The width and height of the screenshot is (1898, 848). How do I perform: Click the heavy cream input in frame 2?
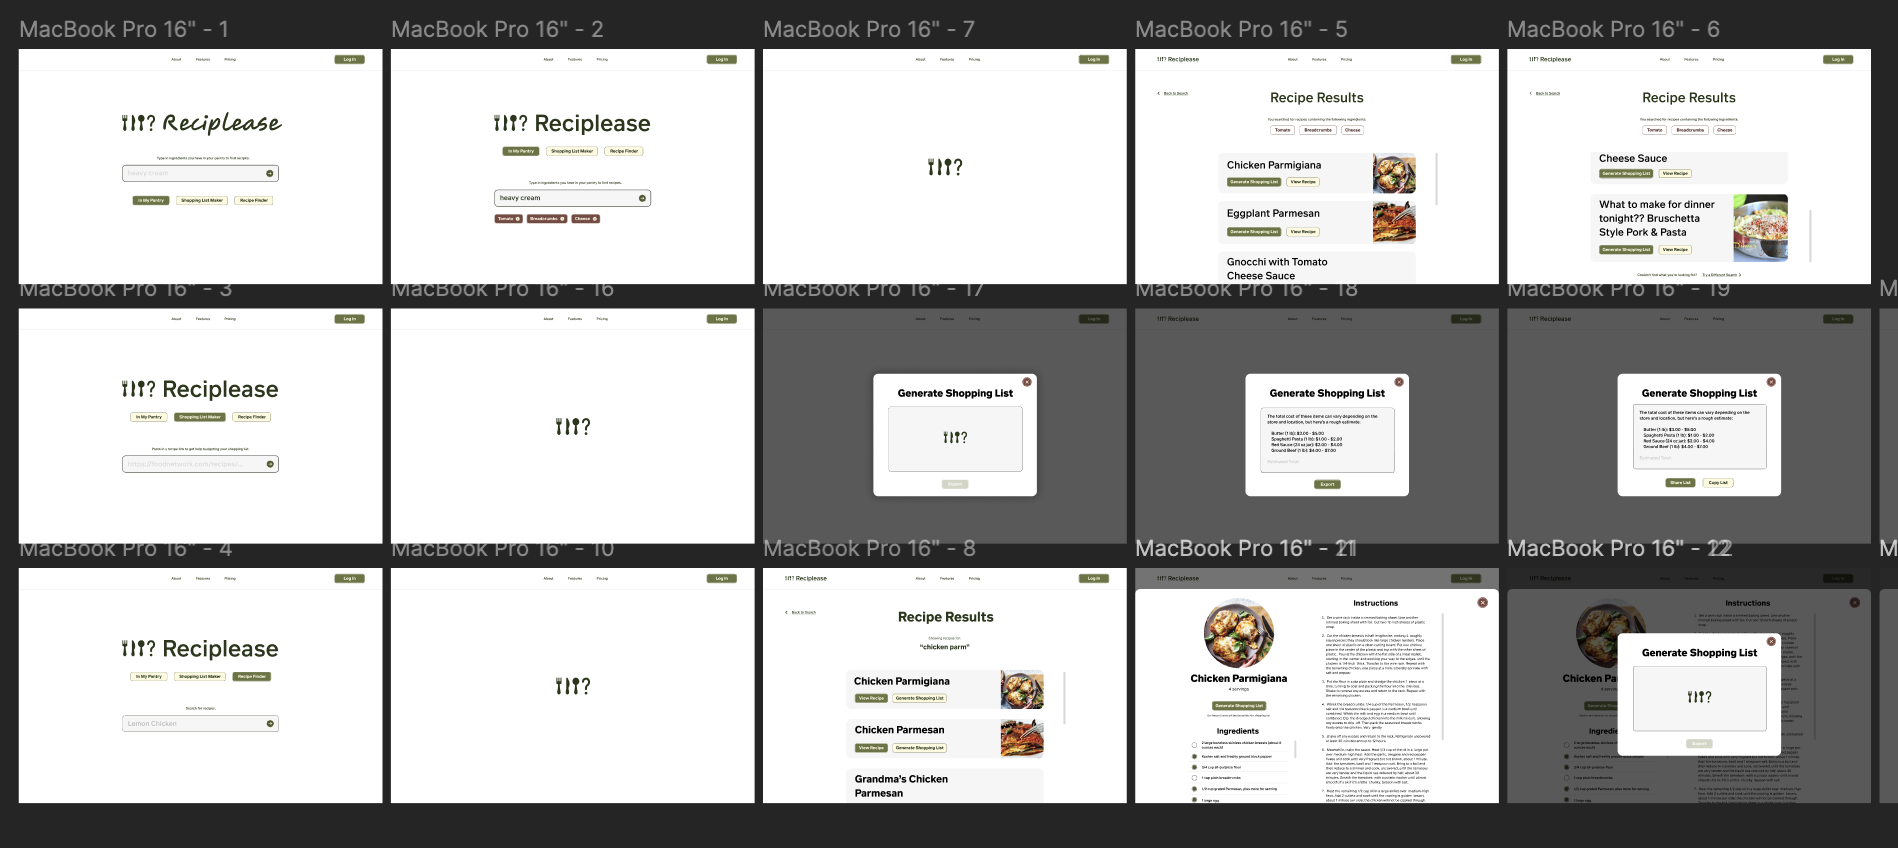click(572, 198)
